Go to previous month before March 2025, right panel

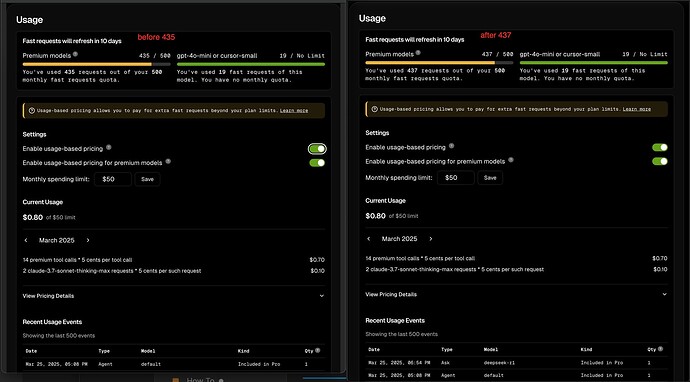pos(369,239)
